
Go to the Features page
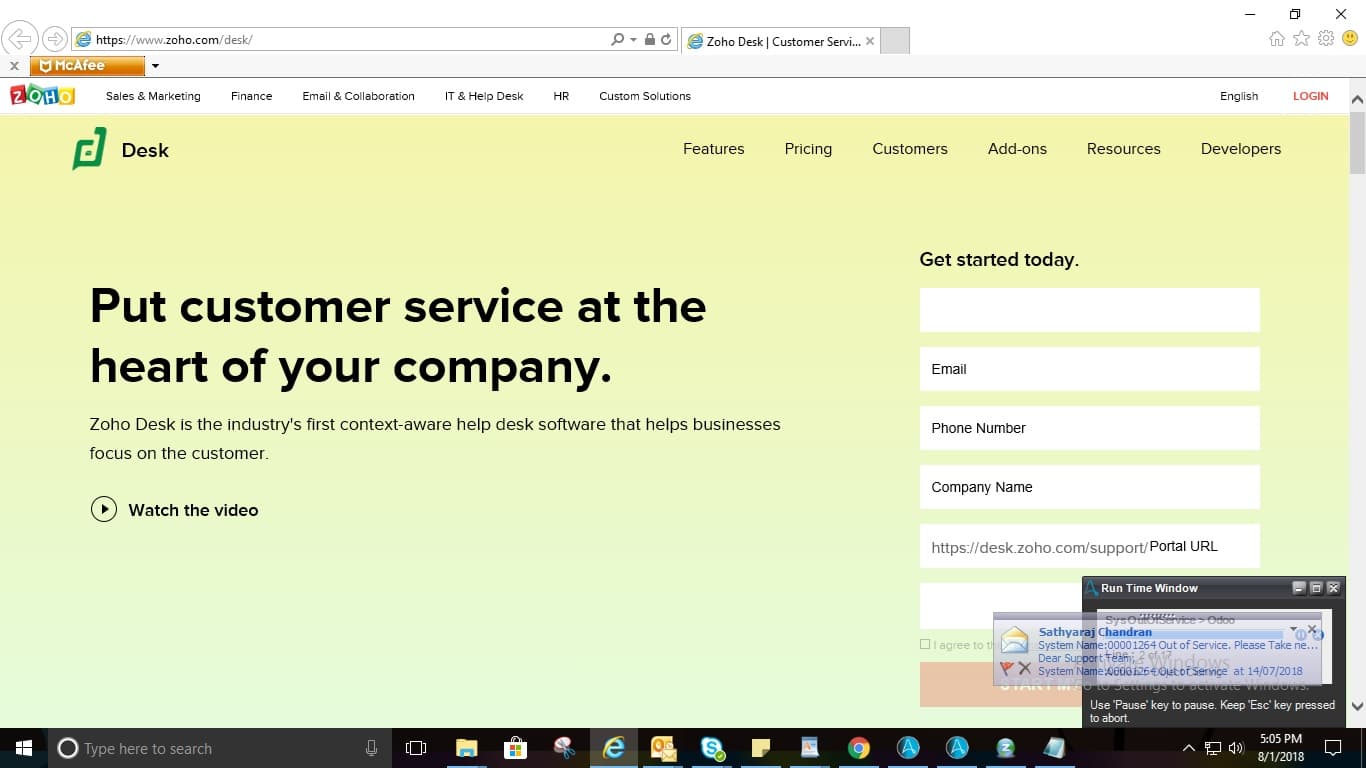click(714, 149)
